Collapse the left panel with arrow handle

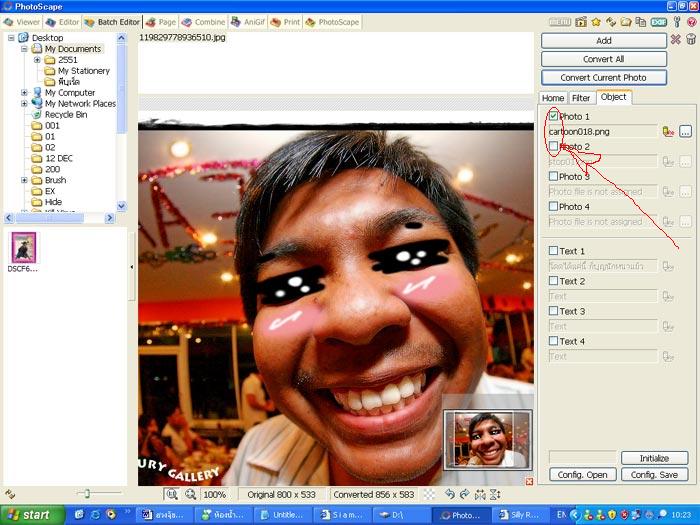tap(132, 267)
